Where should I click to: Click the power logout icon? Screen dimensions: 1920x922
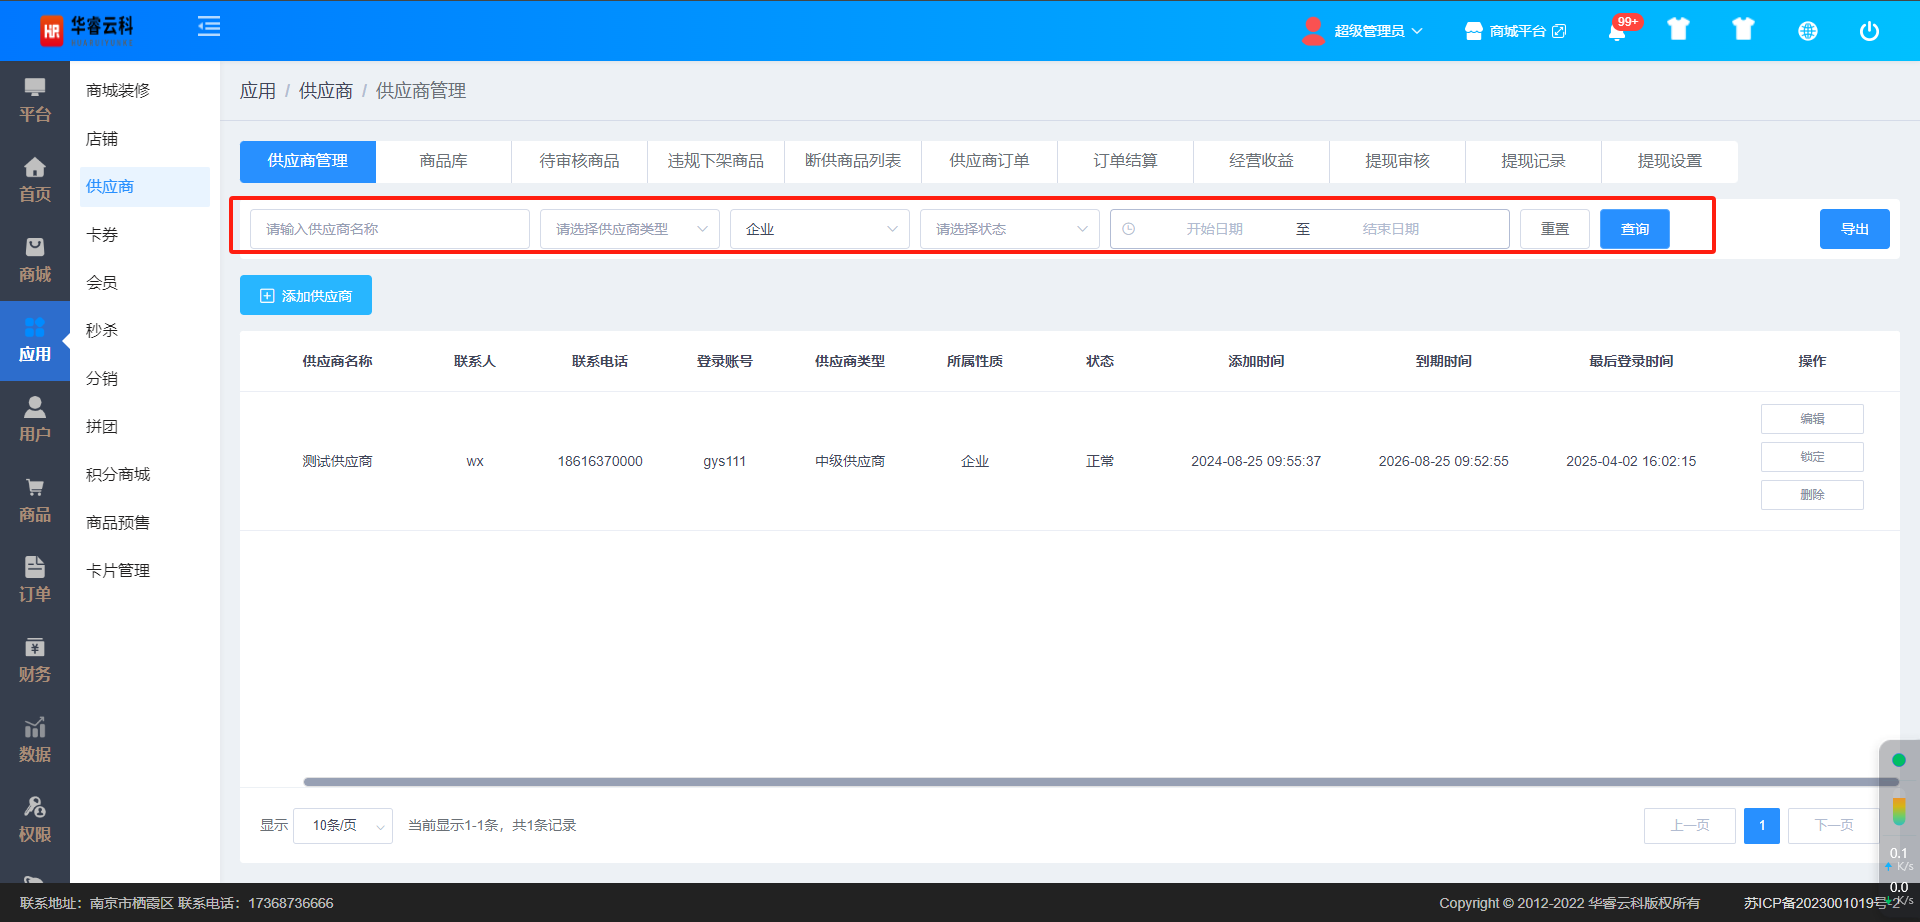coord(1868,31)
